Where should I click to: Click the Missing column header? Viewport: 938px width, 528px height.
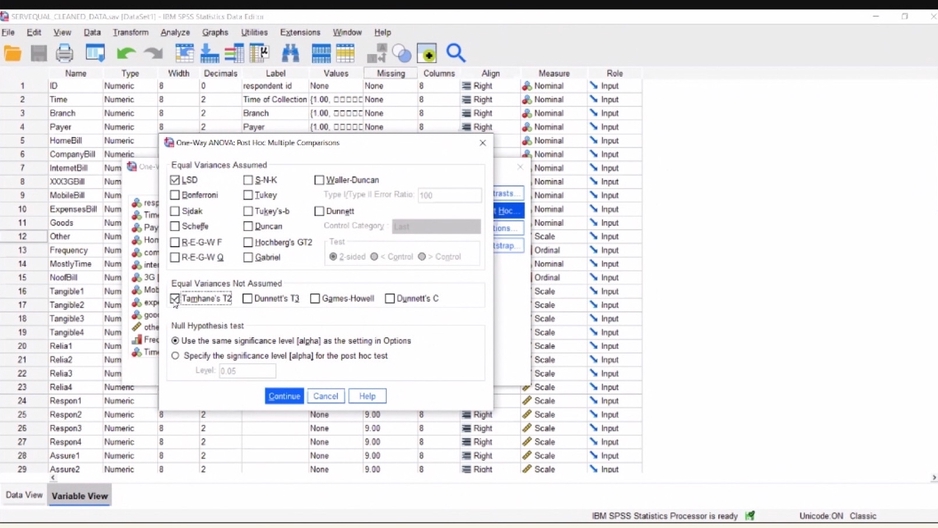click(x=391, y=73)
